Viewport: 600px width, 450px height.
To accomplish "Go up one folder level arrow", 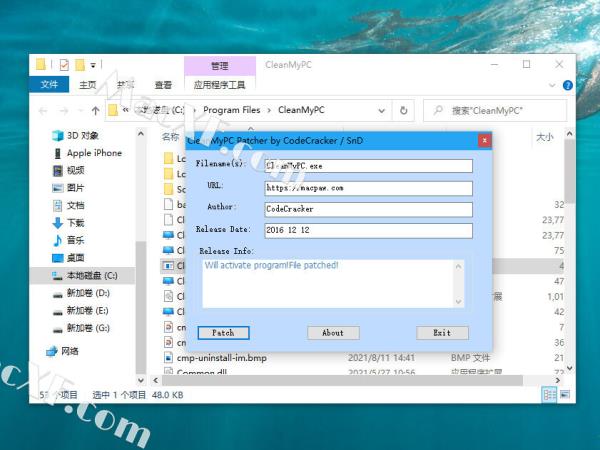I will pyautogui.click(x=95, y=111).
